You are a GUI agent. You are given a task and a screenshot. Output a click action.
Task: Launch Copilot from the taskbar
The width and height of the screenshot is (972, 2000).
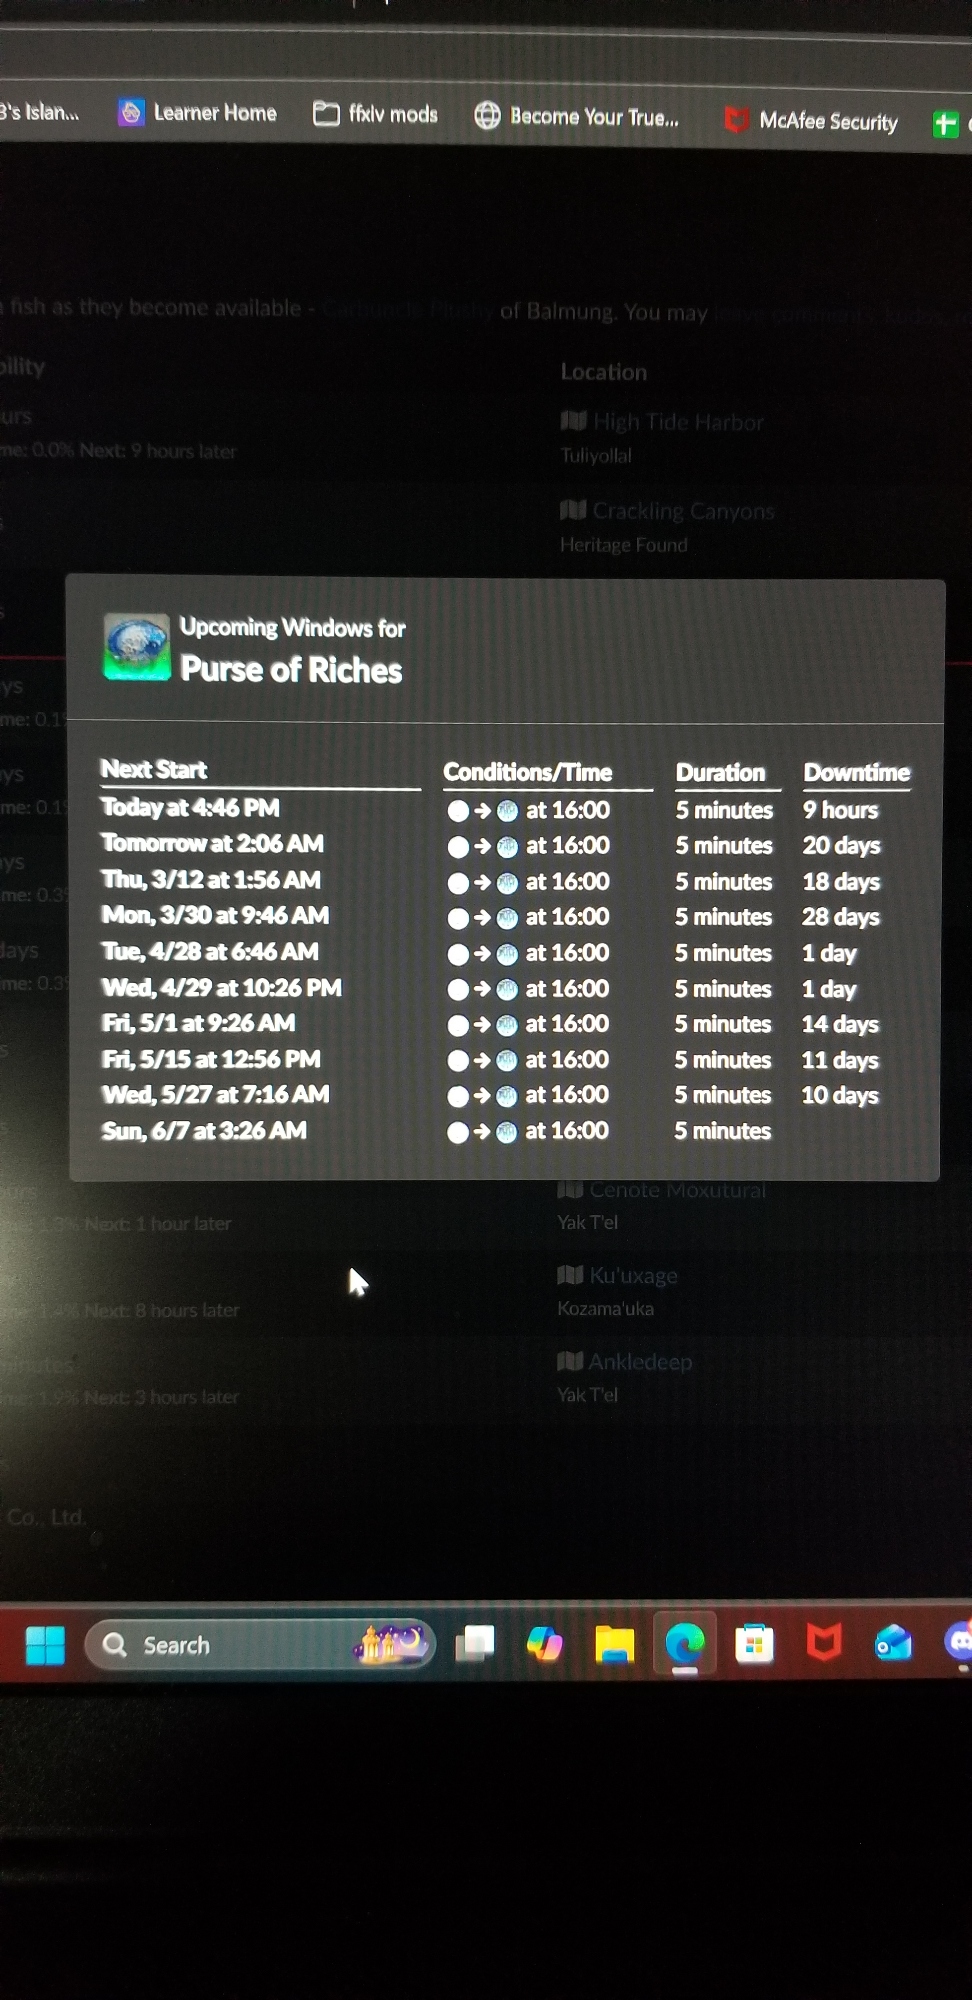(x=544, y=1643)
